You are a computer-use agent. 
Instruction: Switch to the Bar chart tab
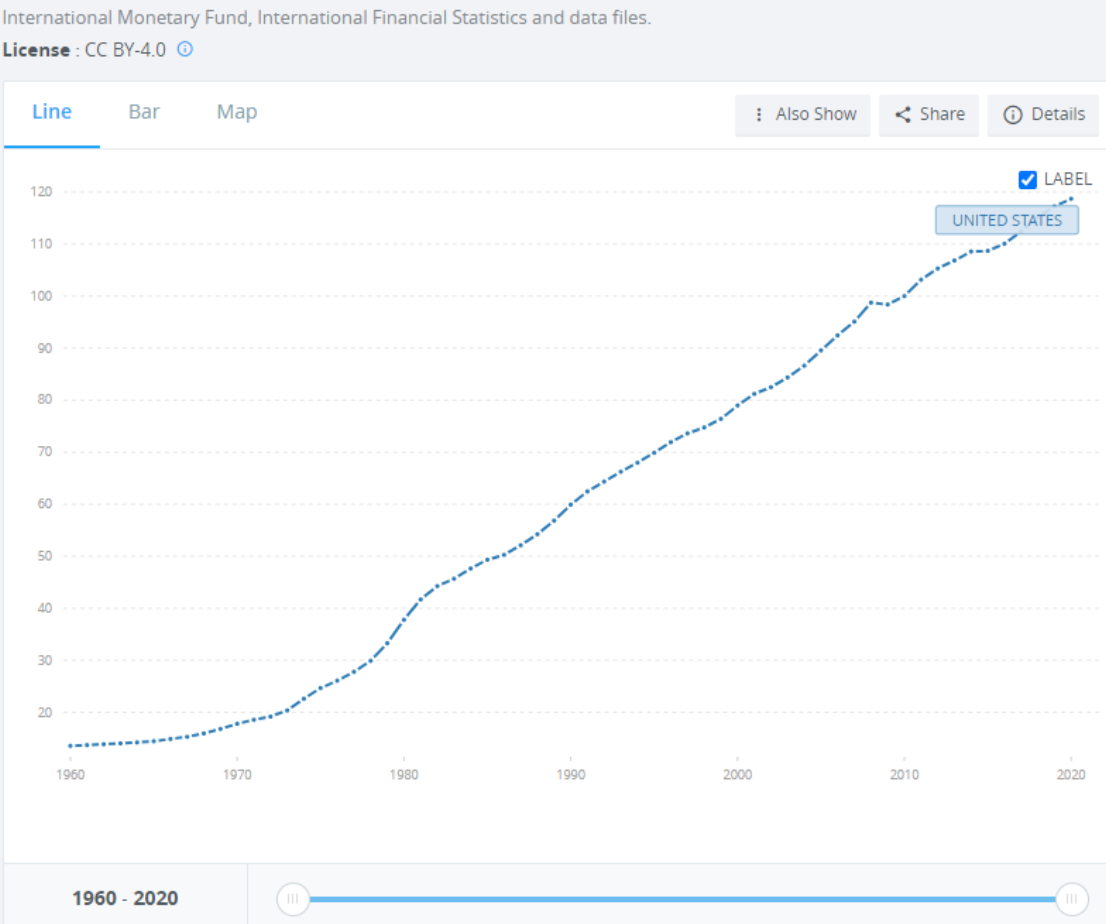click(x=144, y=112)
